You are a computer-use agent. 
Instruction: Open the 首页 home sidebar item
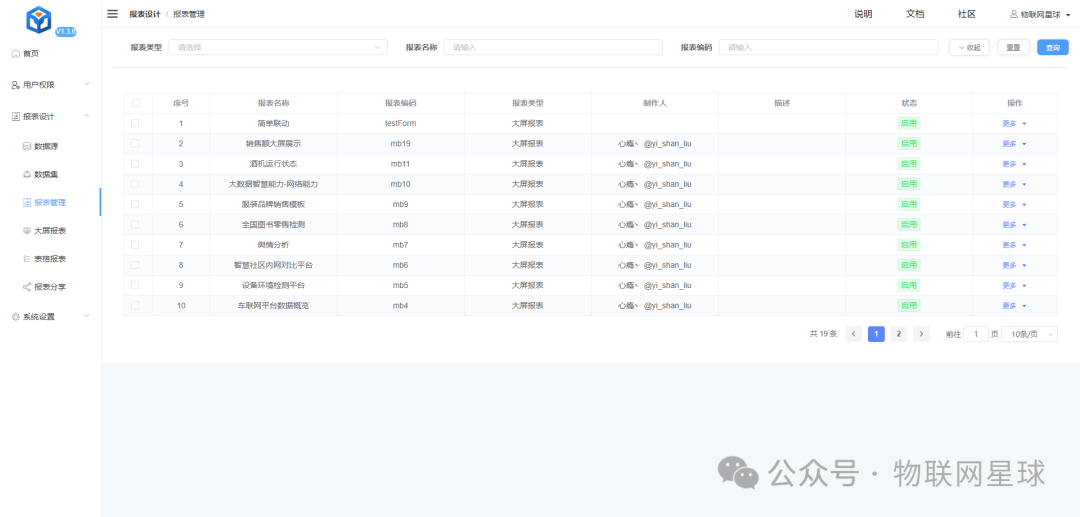pyautogui.click(x=31, y=53)
